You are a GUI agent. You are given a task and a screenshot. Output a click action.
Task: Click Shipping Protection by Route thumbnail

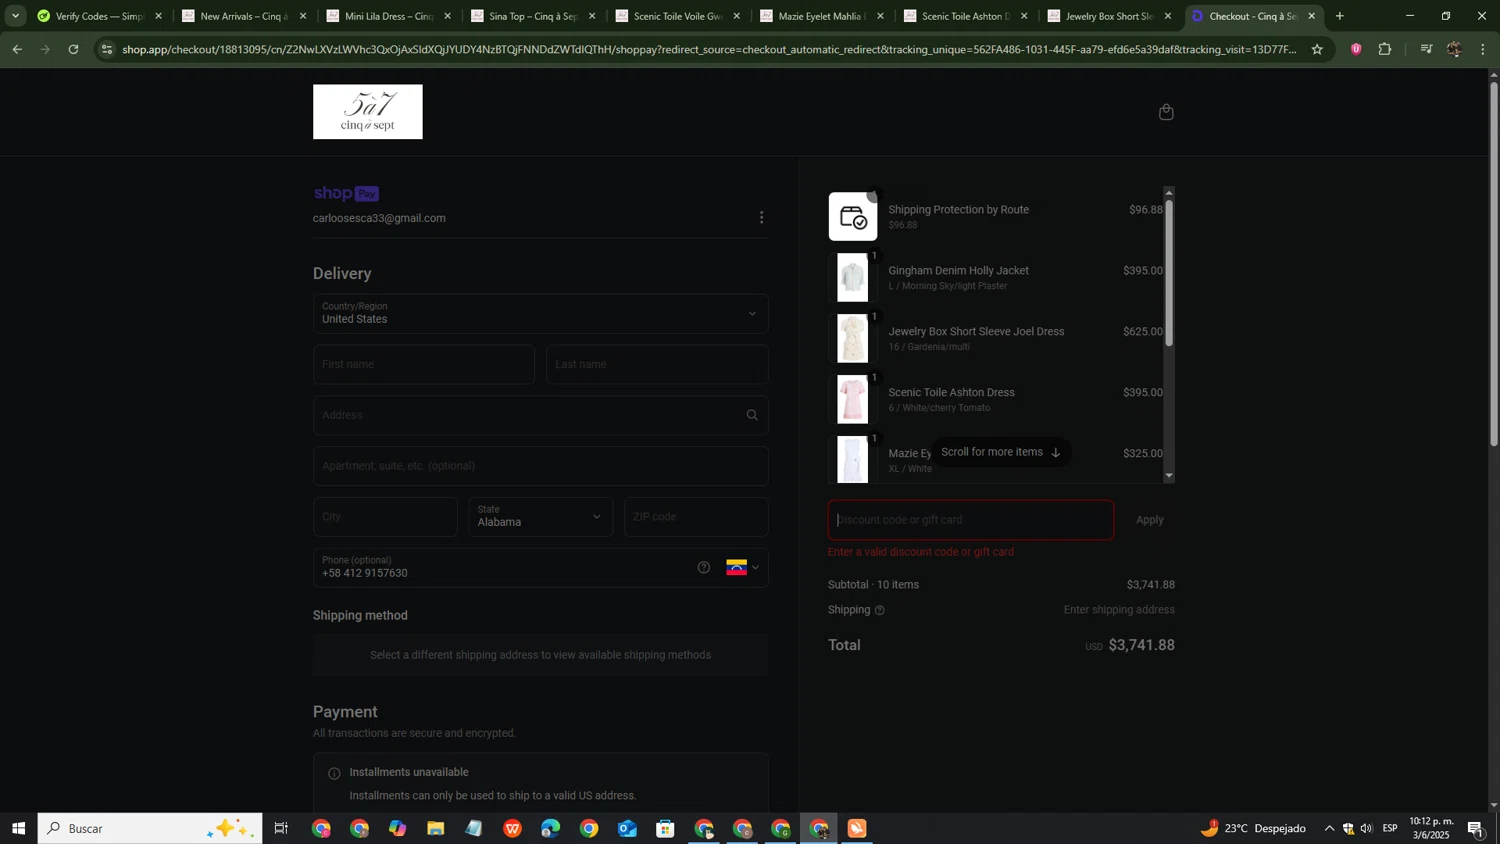[x=853, y=217]
